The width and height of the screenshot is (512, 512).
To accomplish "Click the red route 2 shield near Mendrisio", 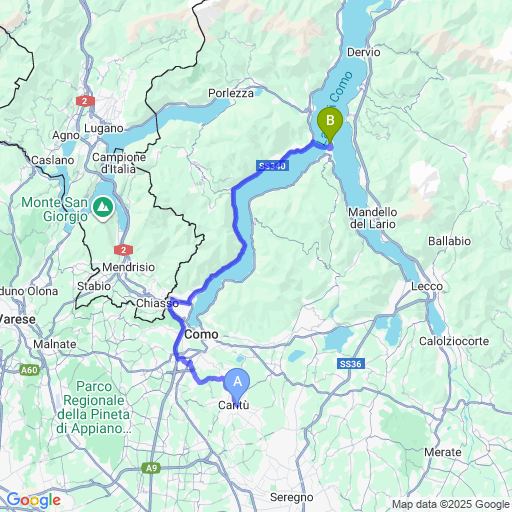I will tap(124, 250).
